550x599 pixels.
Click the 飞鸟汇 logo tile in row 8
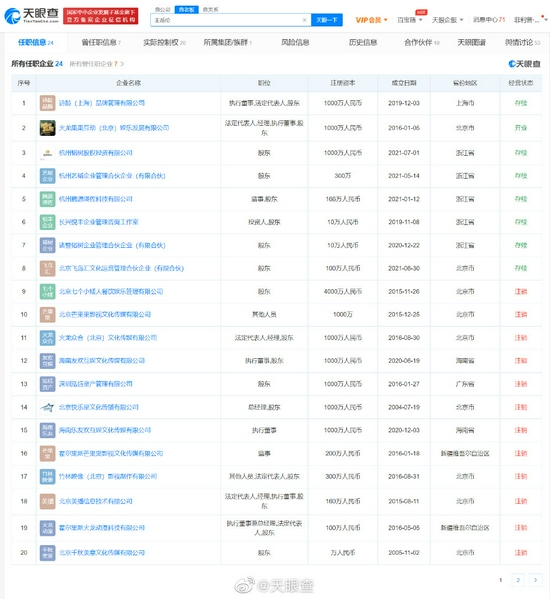pyautogui.click(x=47, y=268)
